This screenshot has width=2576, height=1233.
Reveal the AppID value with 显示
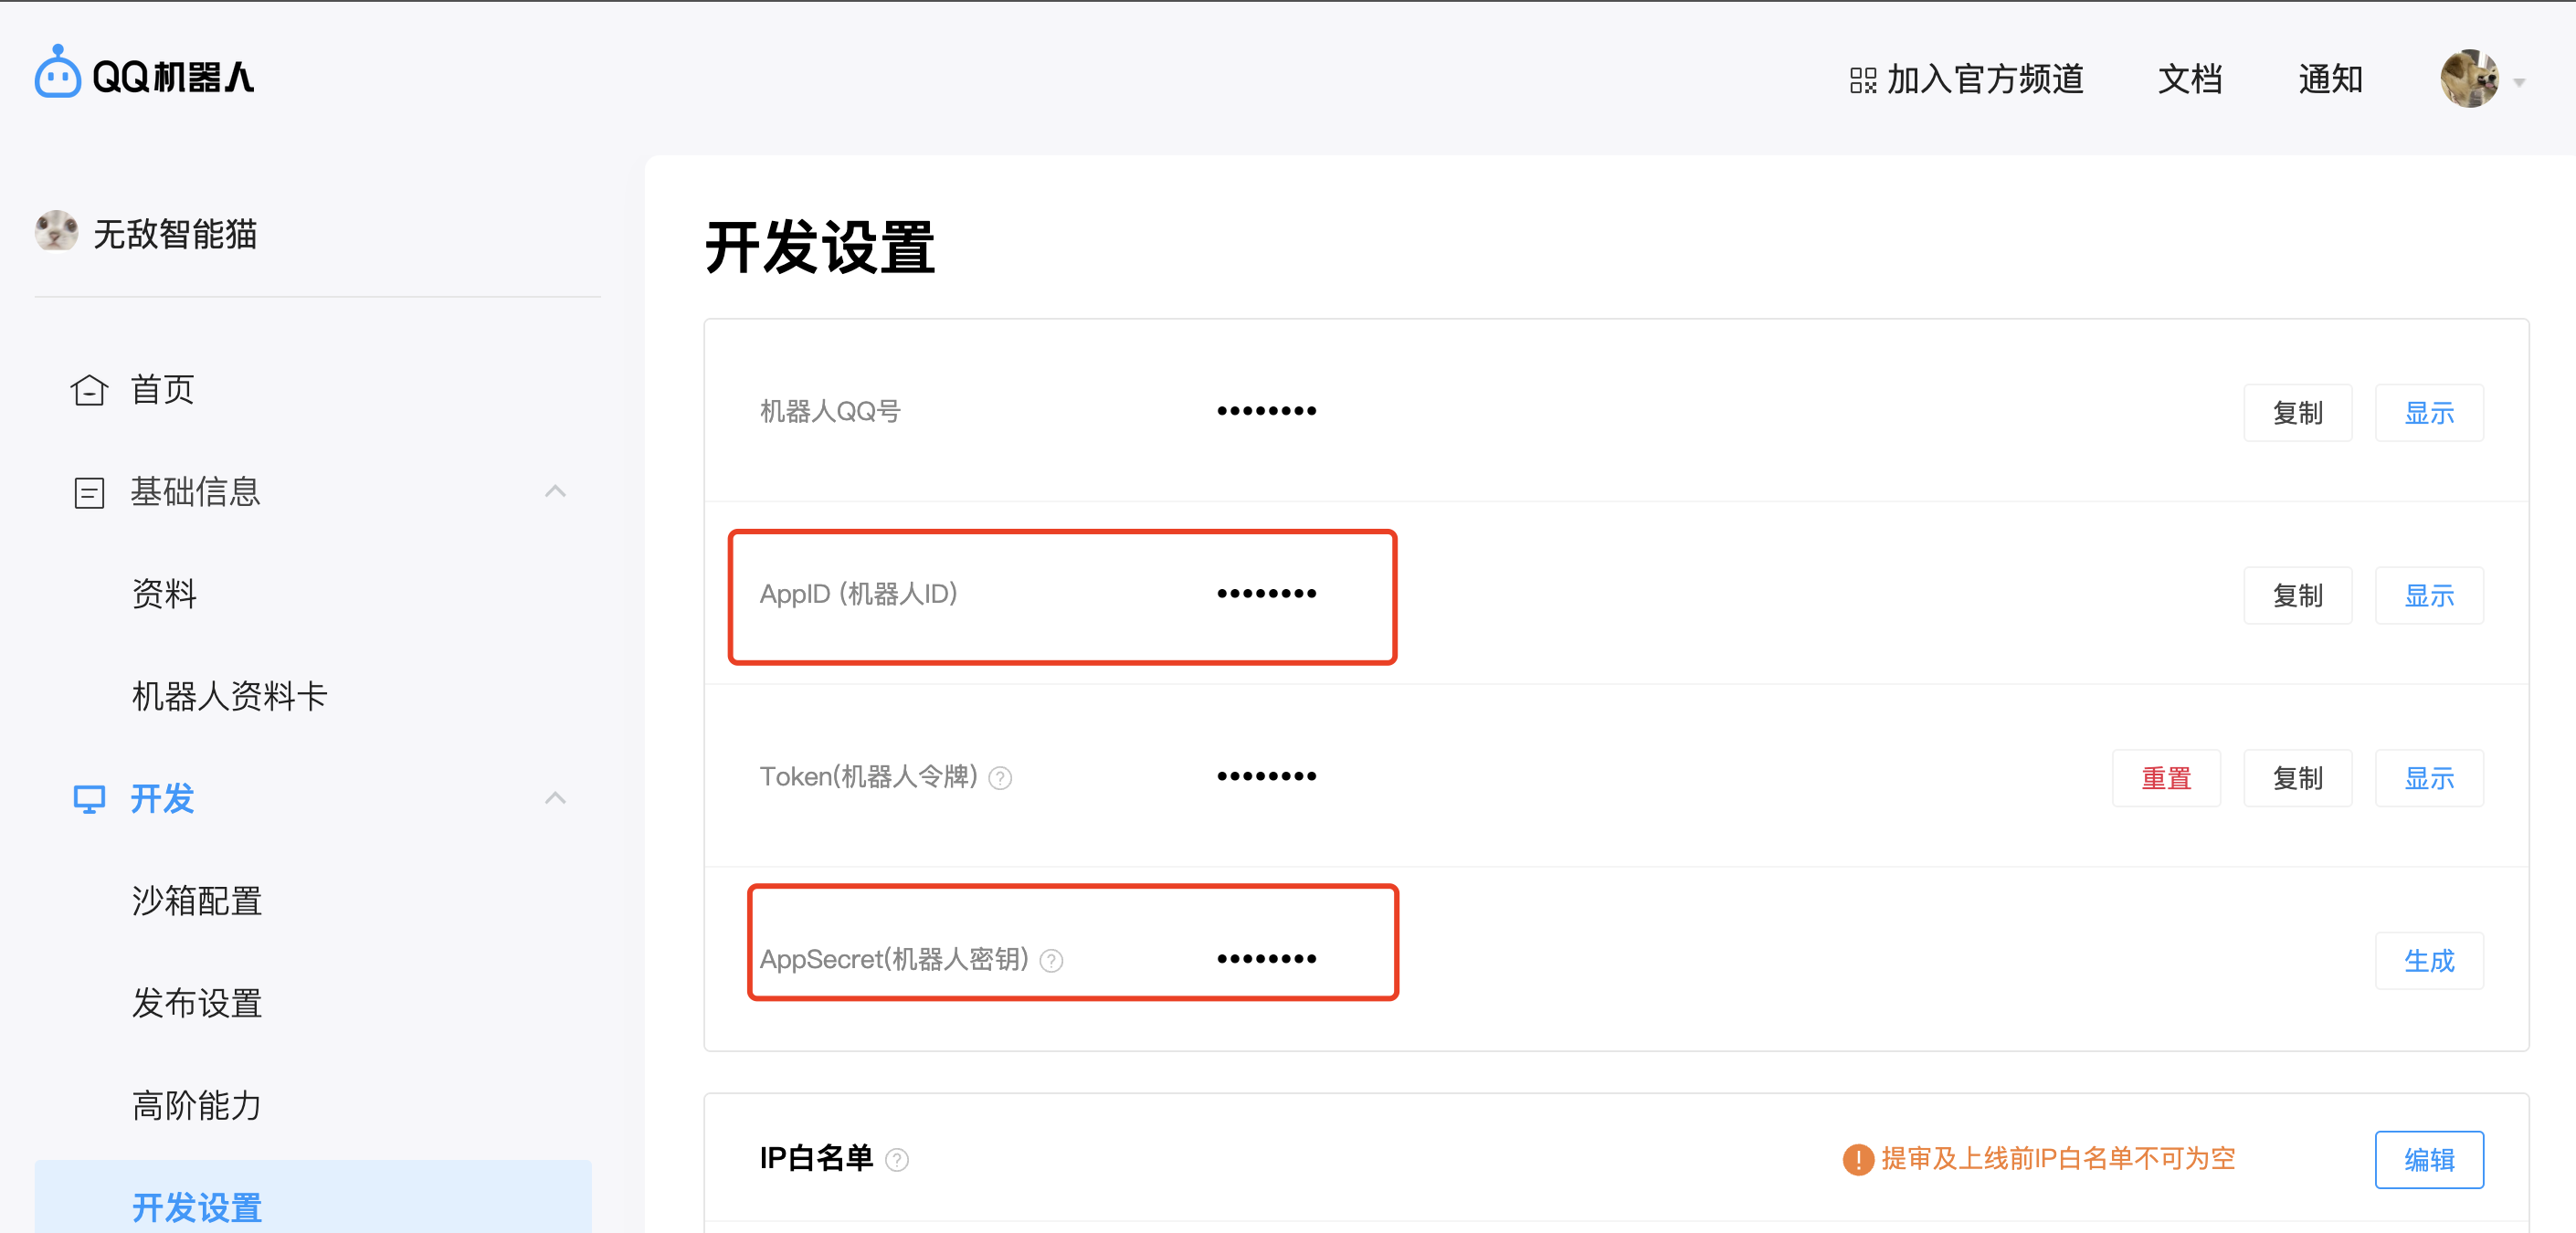click(x=2428, y=596)
